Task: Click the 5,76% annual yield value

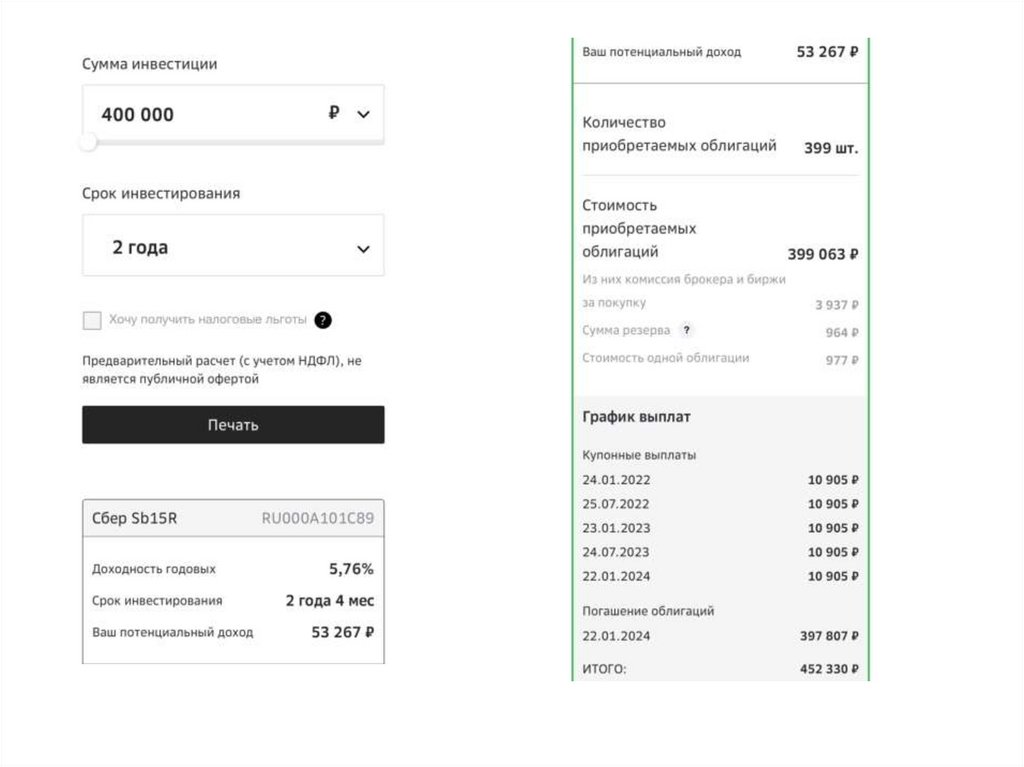Action: [351, 569]
